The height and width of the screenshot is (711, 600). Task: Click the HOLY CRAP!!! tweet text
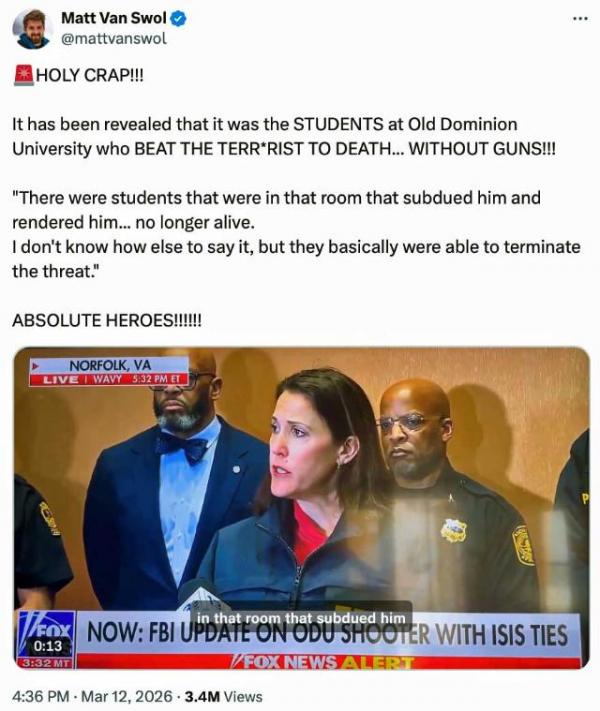(x=89, y=75)
